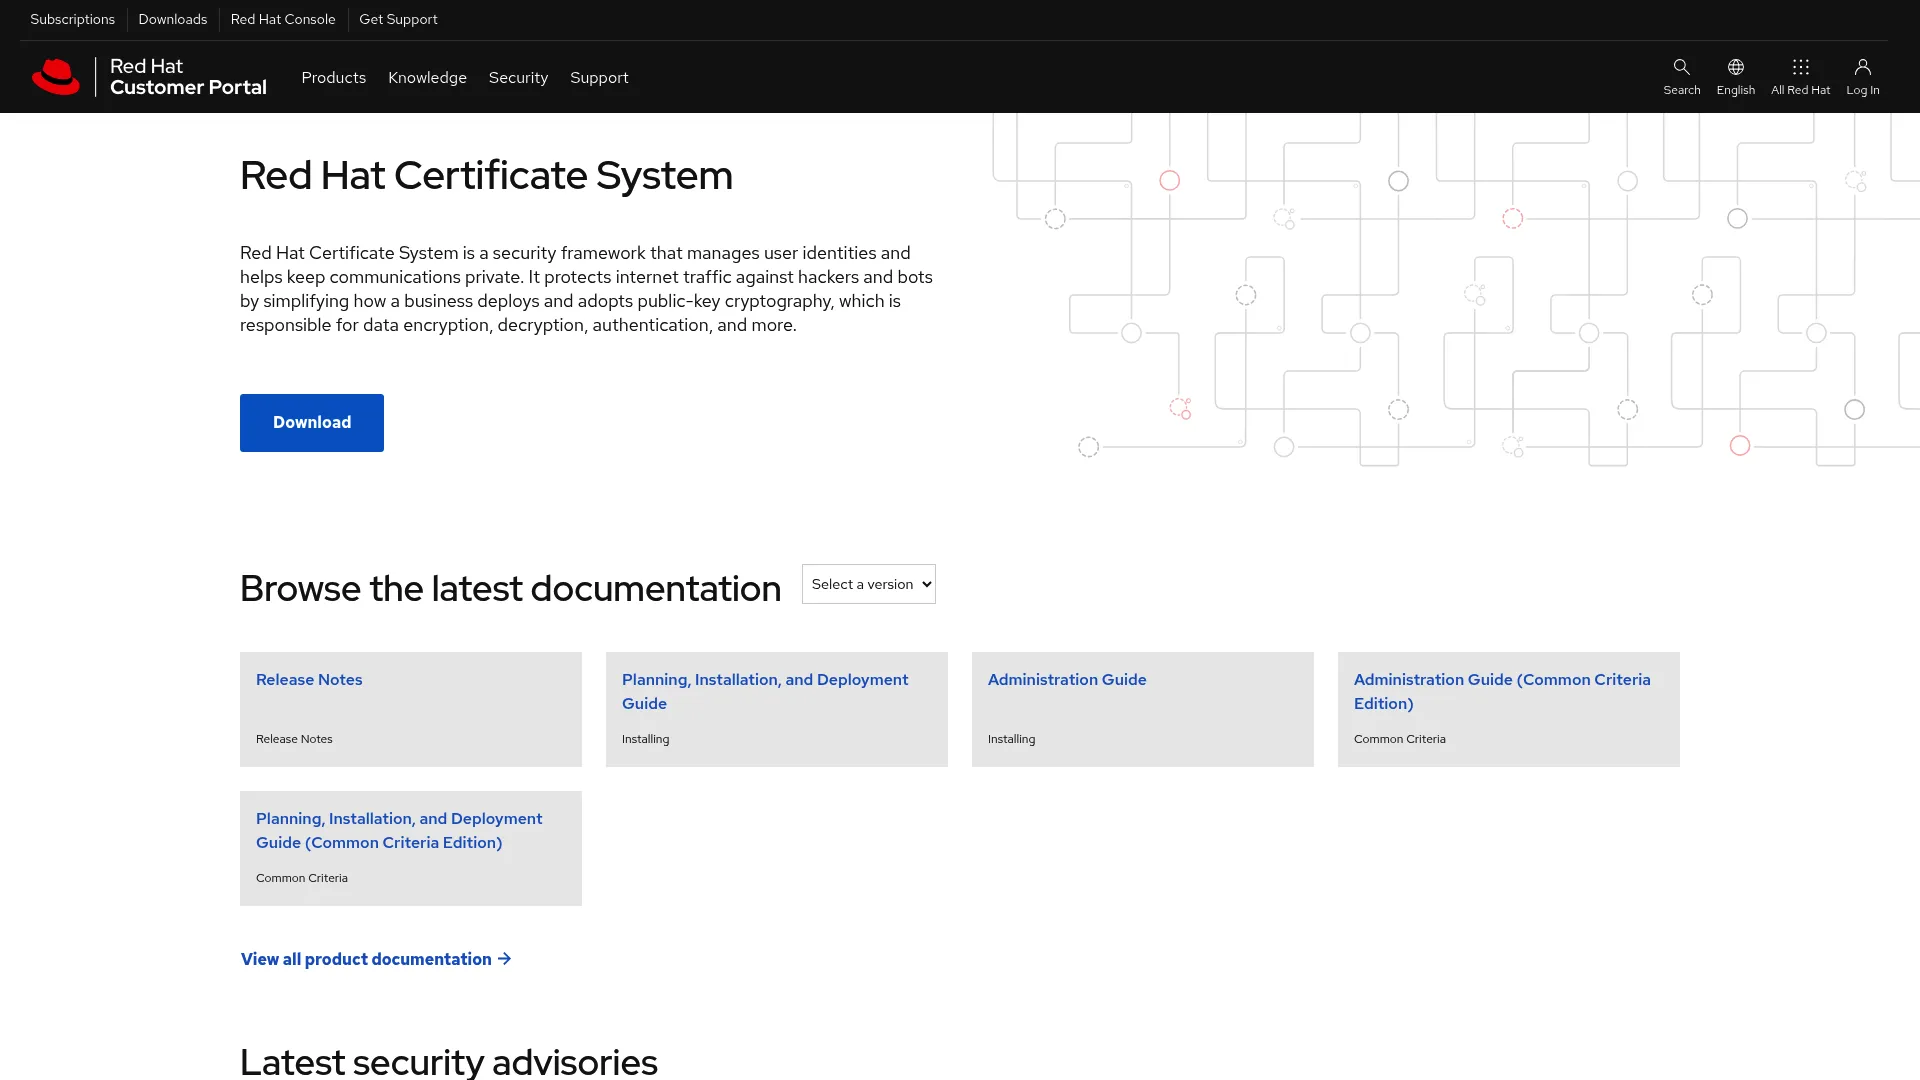Click the blue Download button
The height and width of the screenshot is (1080, 1920).
click(312, 423)
